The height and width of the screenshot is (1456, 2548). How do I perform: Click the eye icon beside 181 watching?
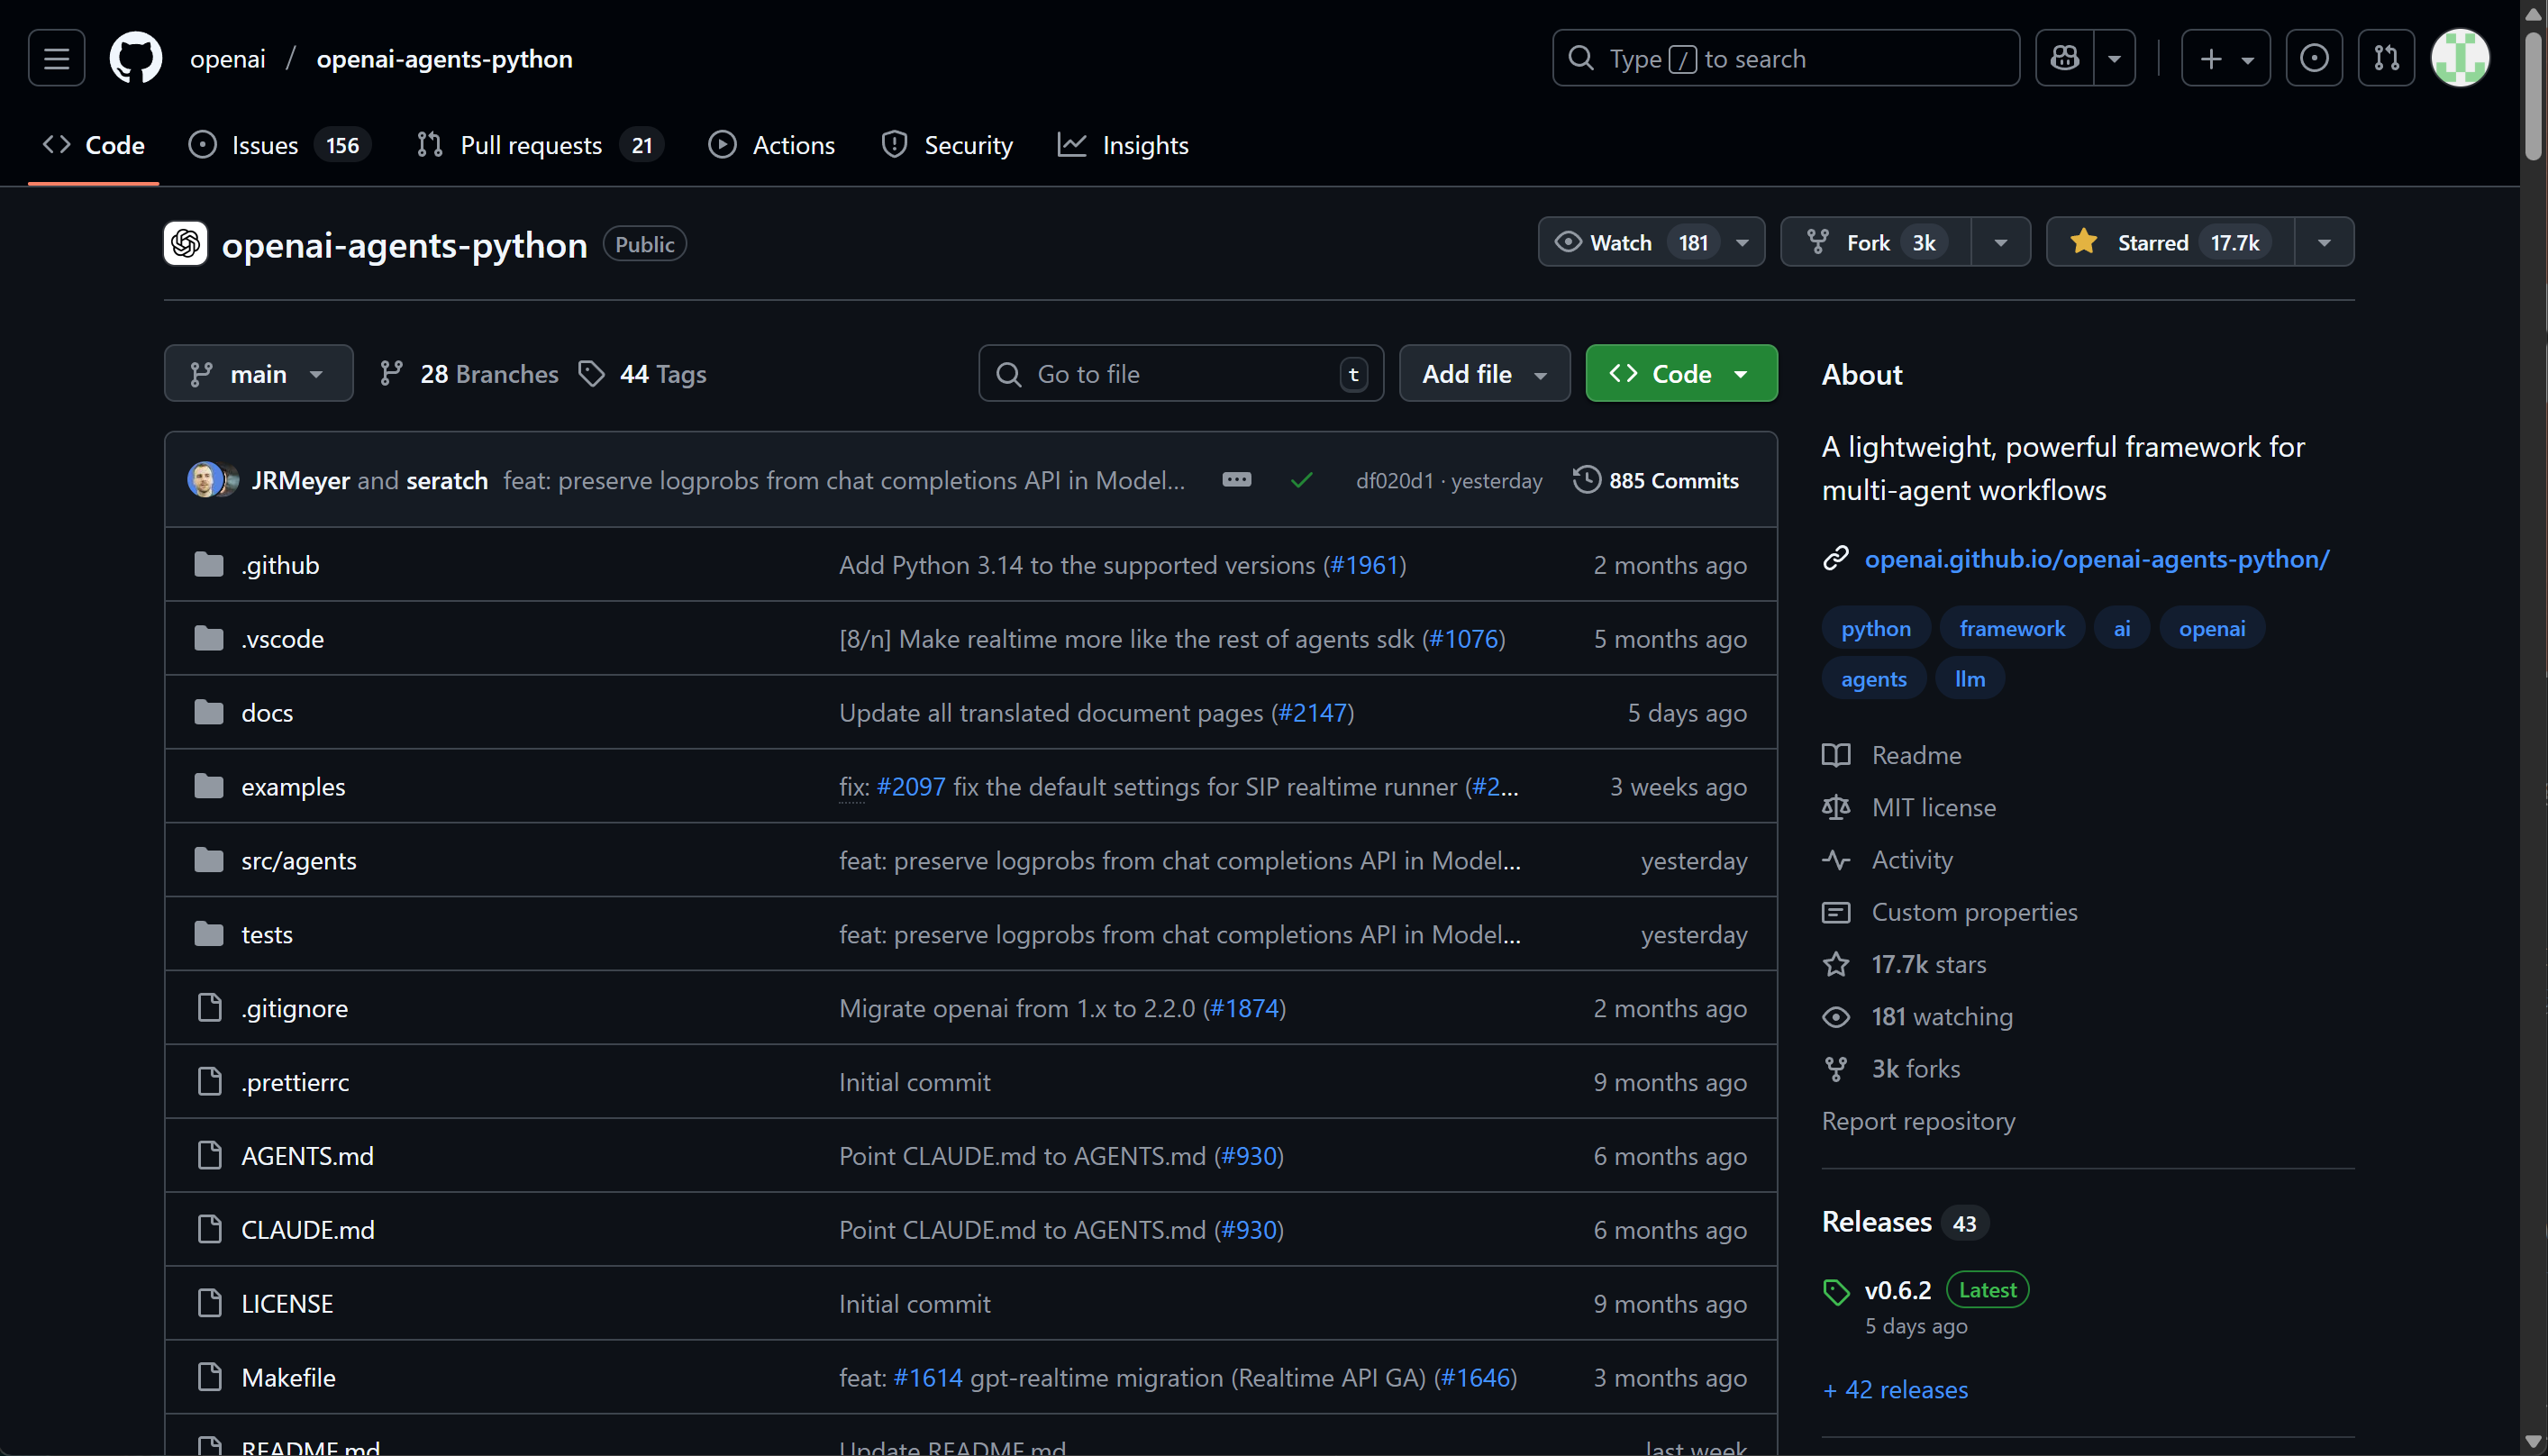(1836, 1016)
